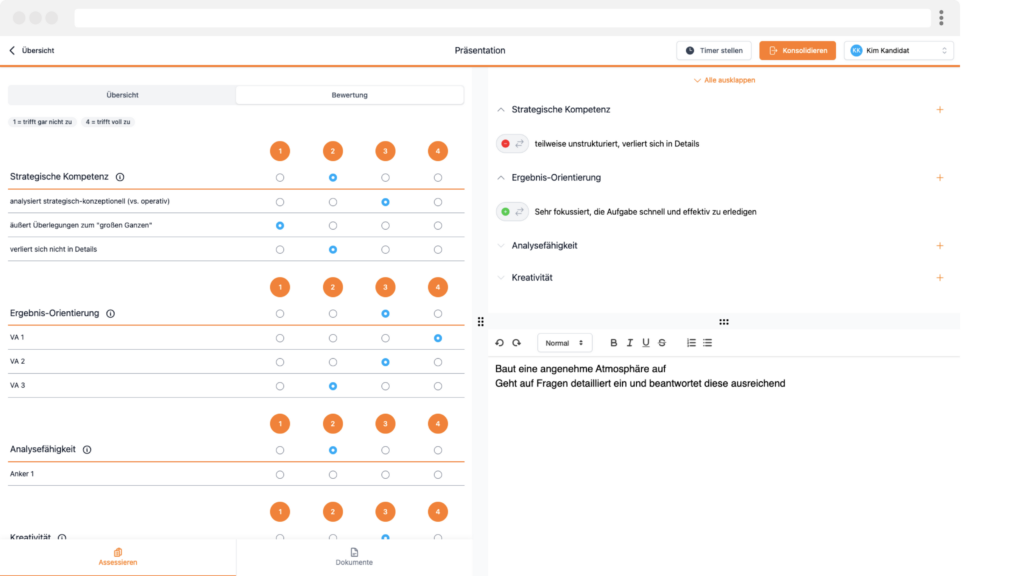Image resolution: width=1024 pixels, height=576 pixels.
Task: Rate VA 3 as 4
Action: click(438, 386)
